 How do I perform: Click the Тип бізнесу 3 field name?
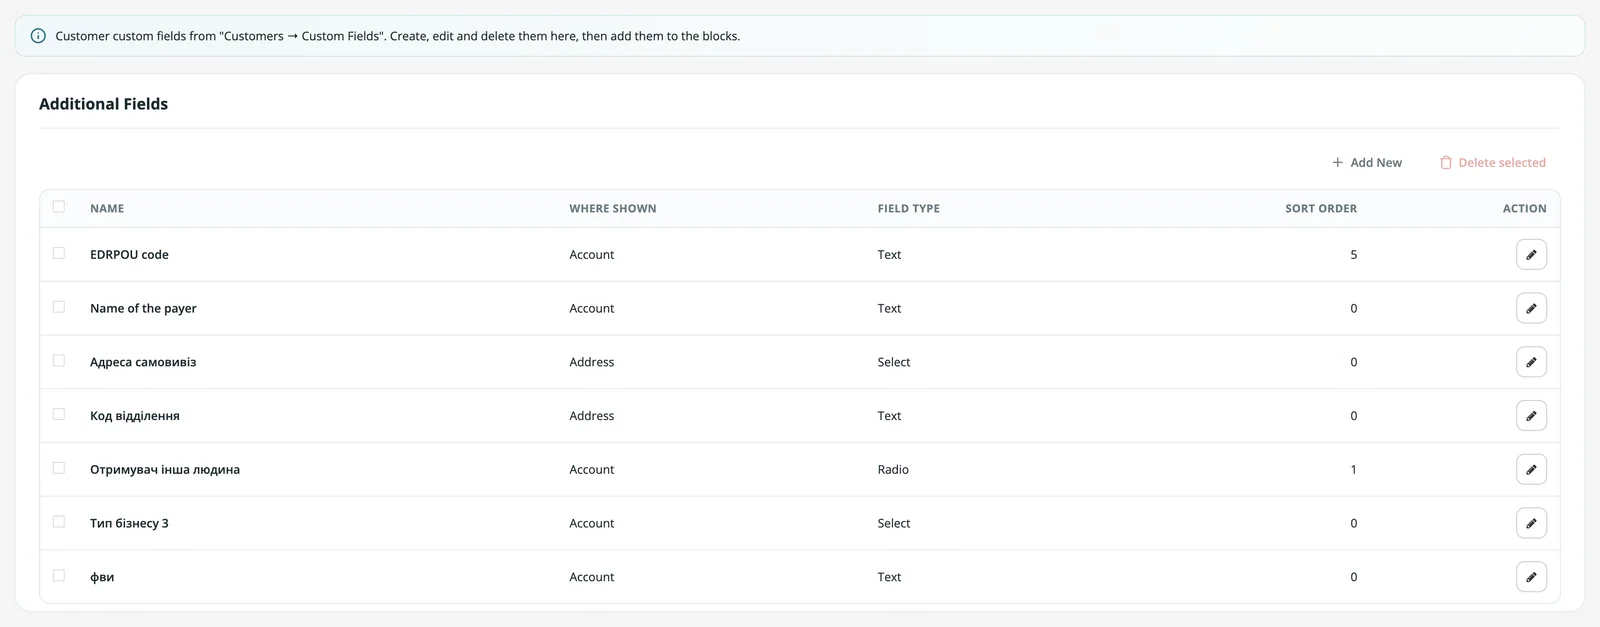(x=129, y=524)
